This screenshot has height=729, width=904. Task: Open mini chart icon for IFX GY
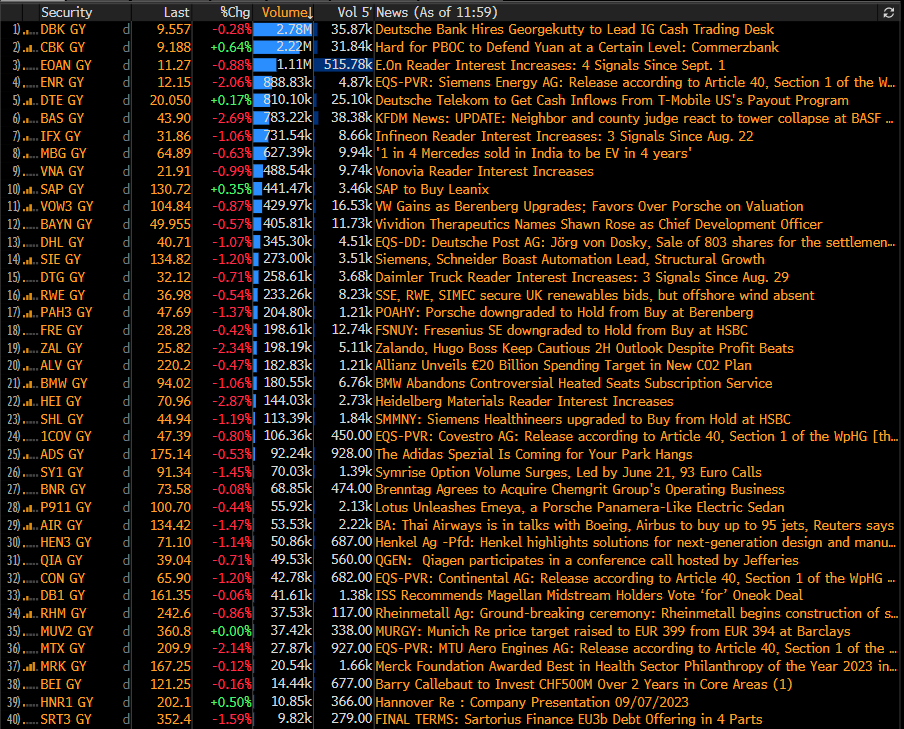31,137
